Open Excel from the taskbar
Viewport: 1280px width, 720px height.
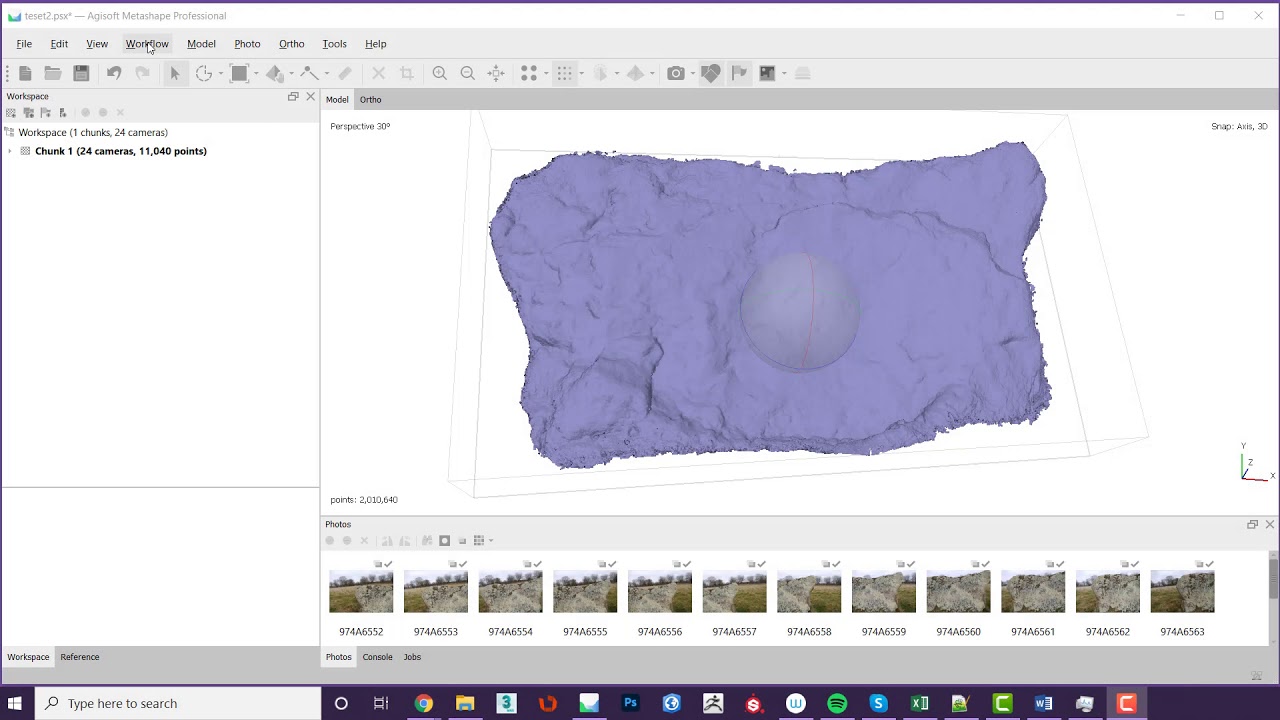[x=919, y=703]
